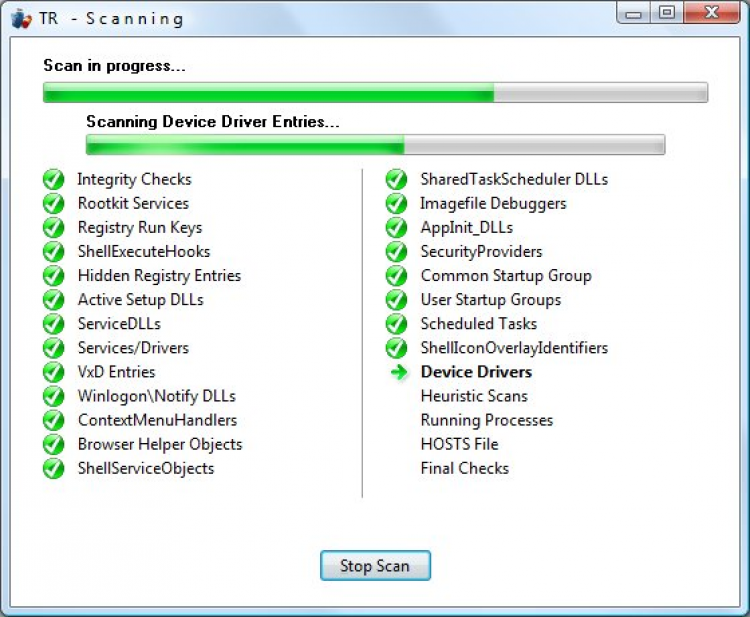
Task: Click the HOSTS File entry
Action: click(460, 444)
